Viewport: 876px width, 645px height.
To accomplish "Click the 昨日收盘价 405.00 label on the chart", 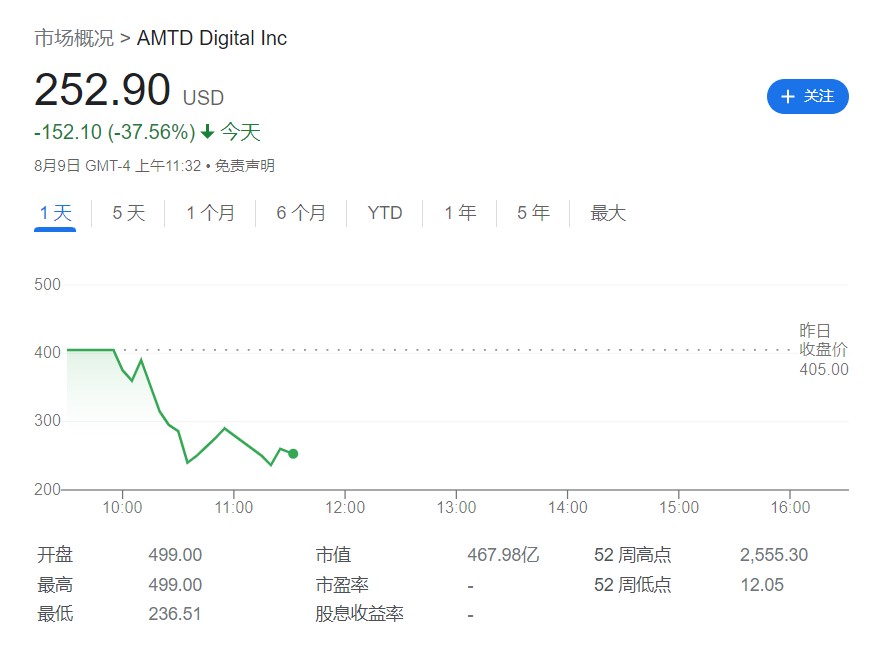I will click(823, 350).
